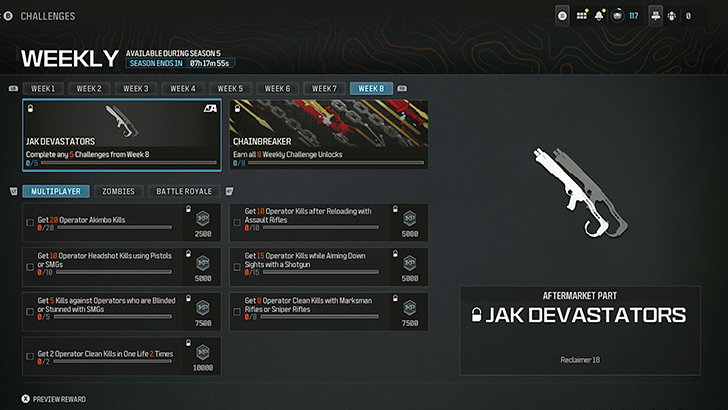Open the grid apps icon in header

581,16
